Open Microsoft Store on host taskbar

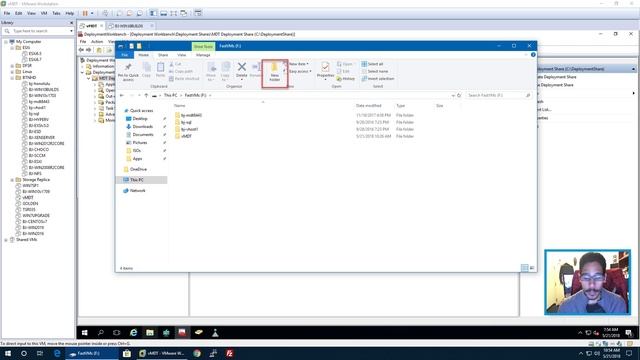click(x=127, y=353)
